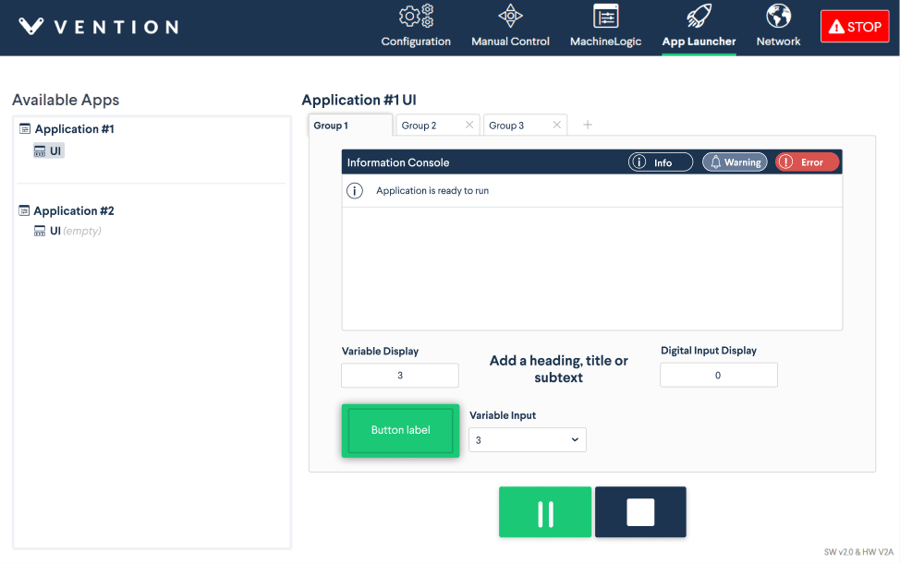Open Manual Control from top bar

tap(510, 17)
